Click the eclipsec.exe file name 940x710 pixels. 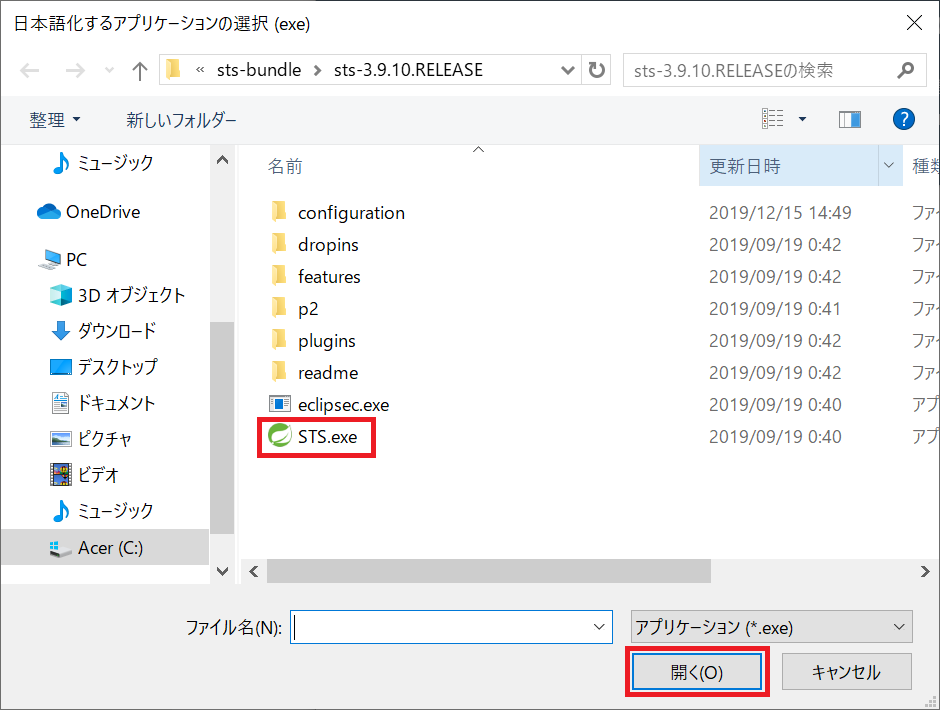pos(344,405)
